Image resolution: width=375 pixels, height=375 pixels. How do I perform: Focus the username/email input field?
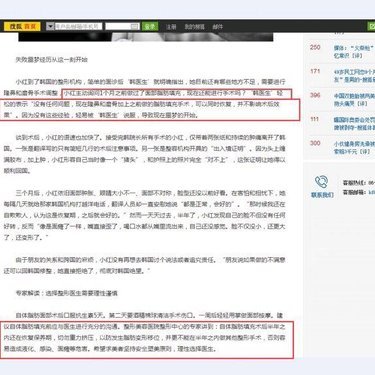78,26
